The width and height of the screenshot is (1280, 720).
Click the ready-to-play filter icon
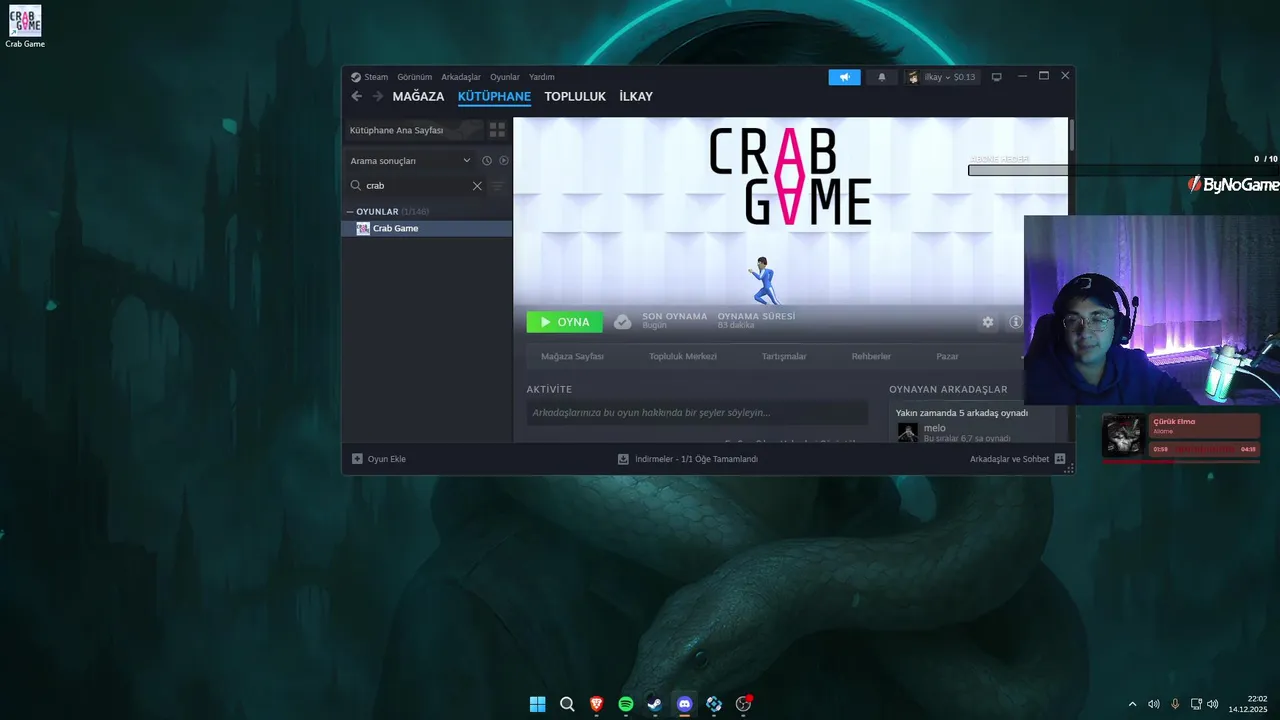click(504, 161)
